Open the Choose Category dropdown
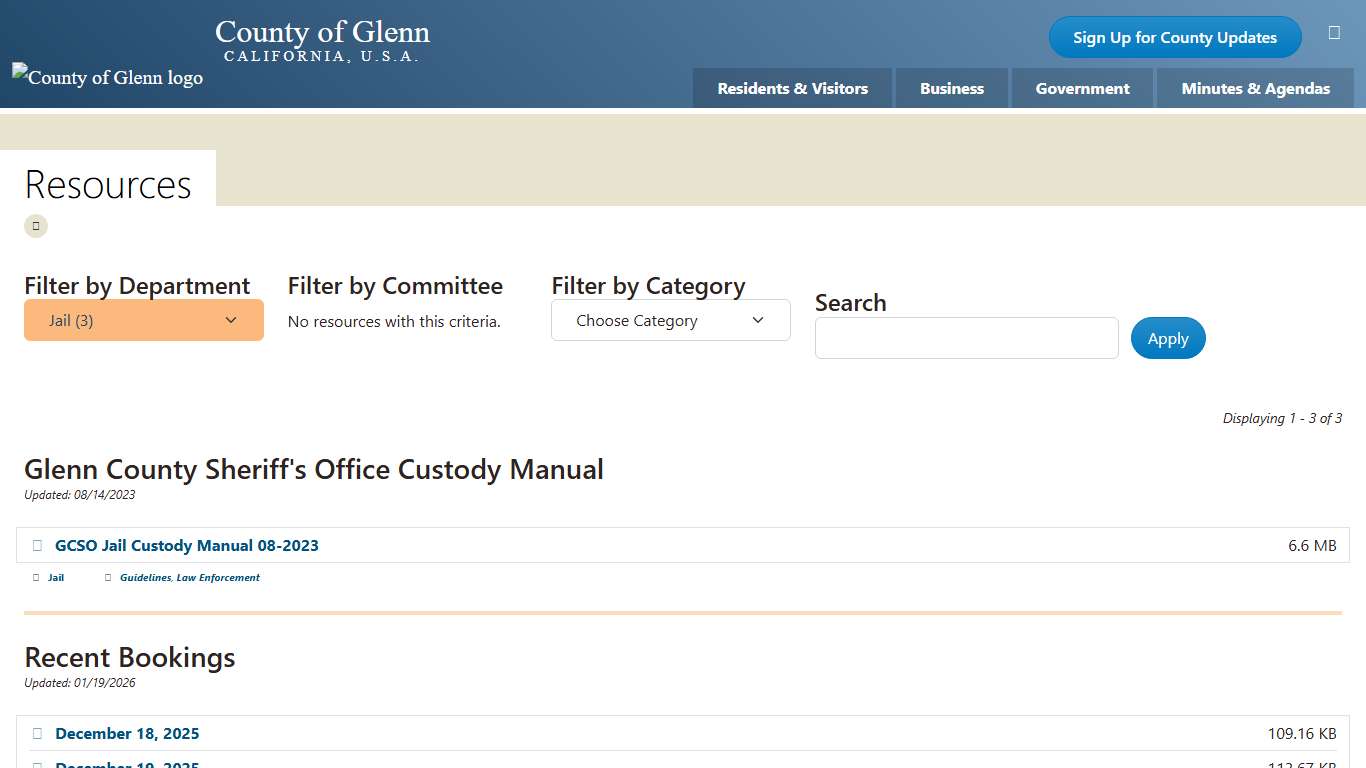This screenshot has width=1366, height=768. 670,320
